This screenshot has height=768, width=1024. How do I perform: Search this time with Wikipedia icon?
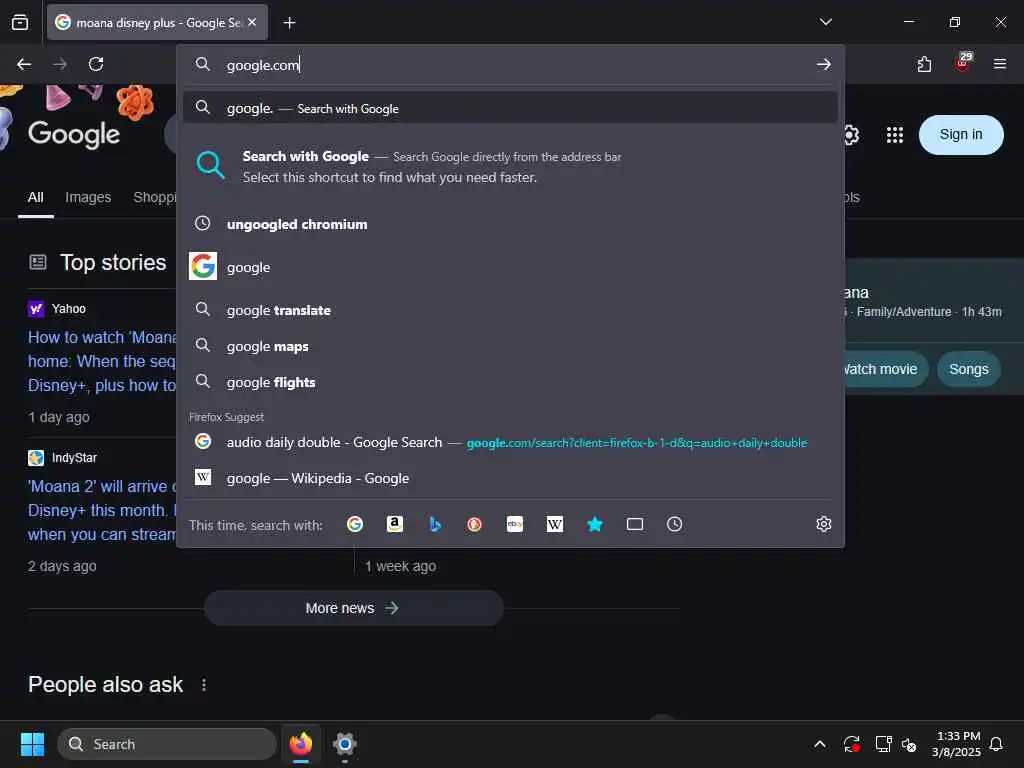(x=554, y=524)
